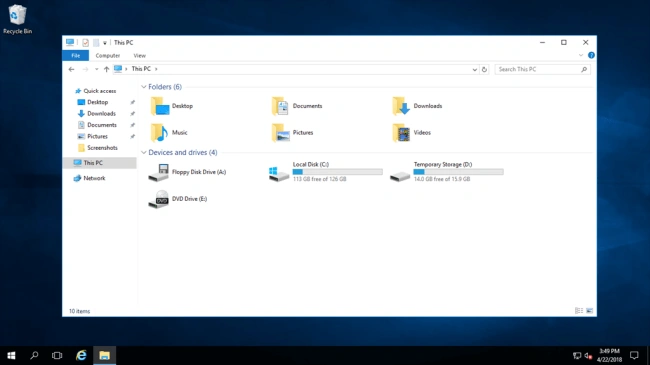The image size is (650, 365).
Task: Open taskbar Search
Action: (34, 355)
